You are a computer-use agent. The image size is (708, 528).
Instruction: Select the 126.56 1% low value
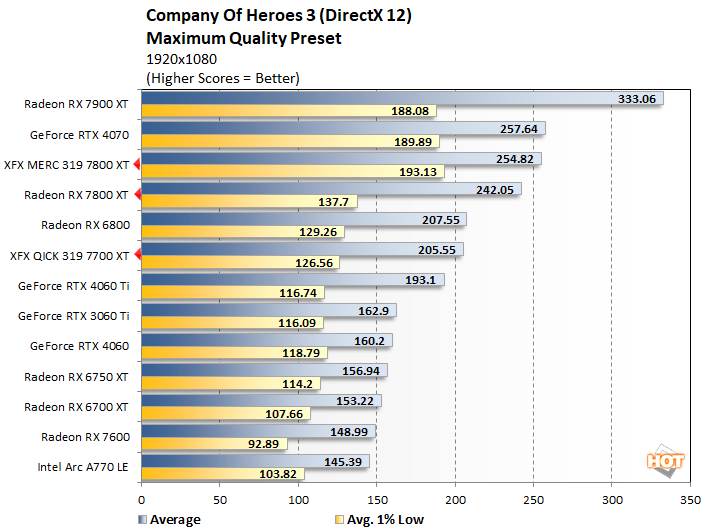tap(314, 263)
